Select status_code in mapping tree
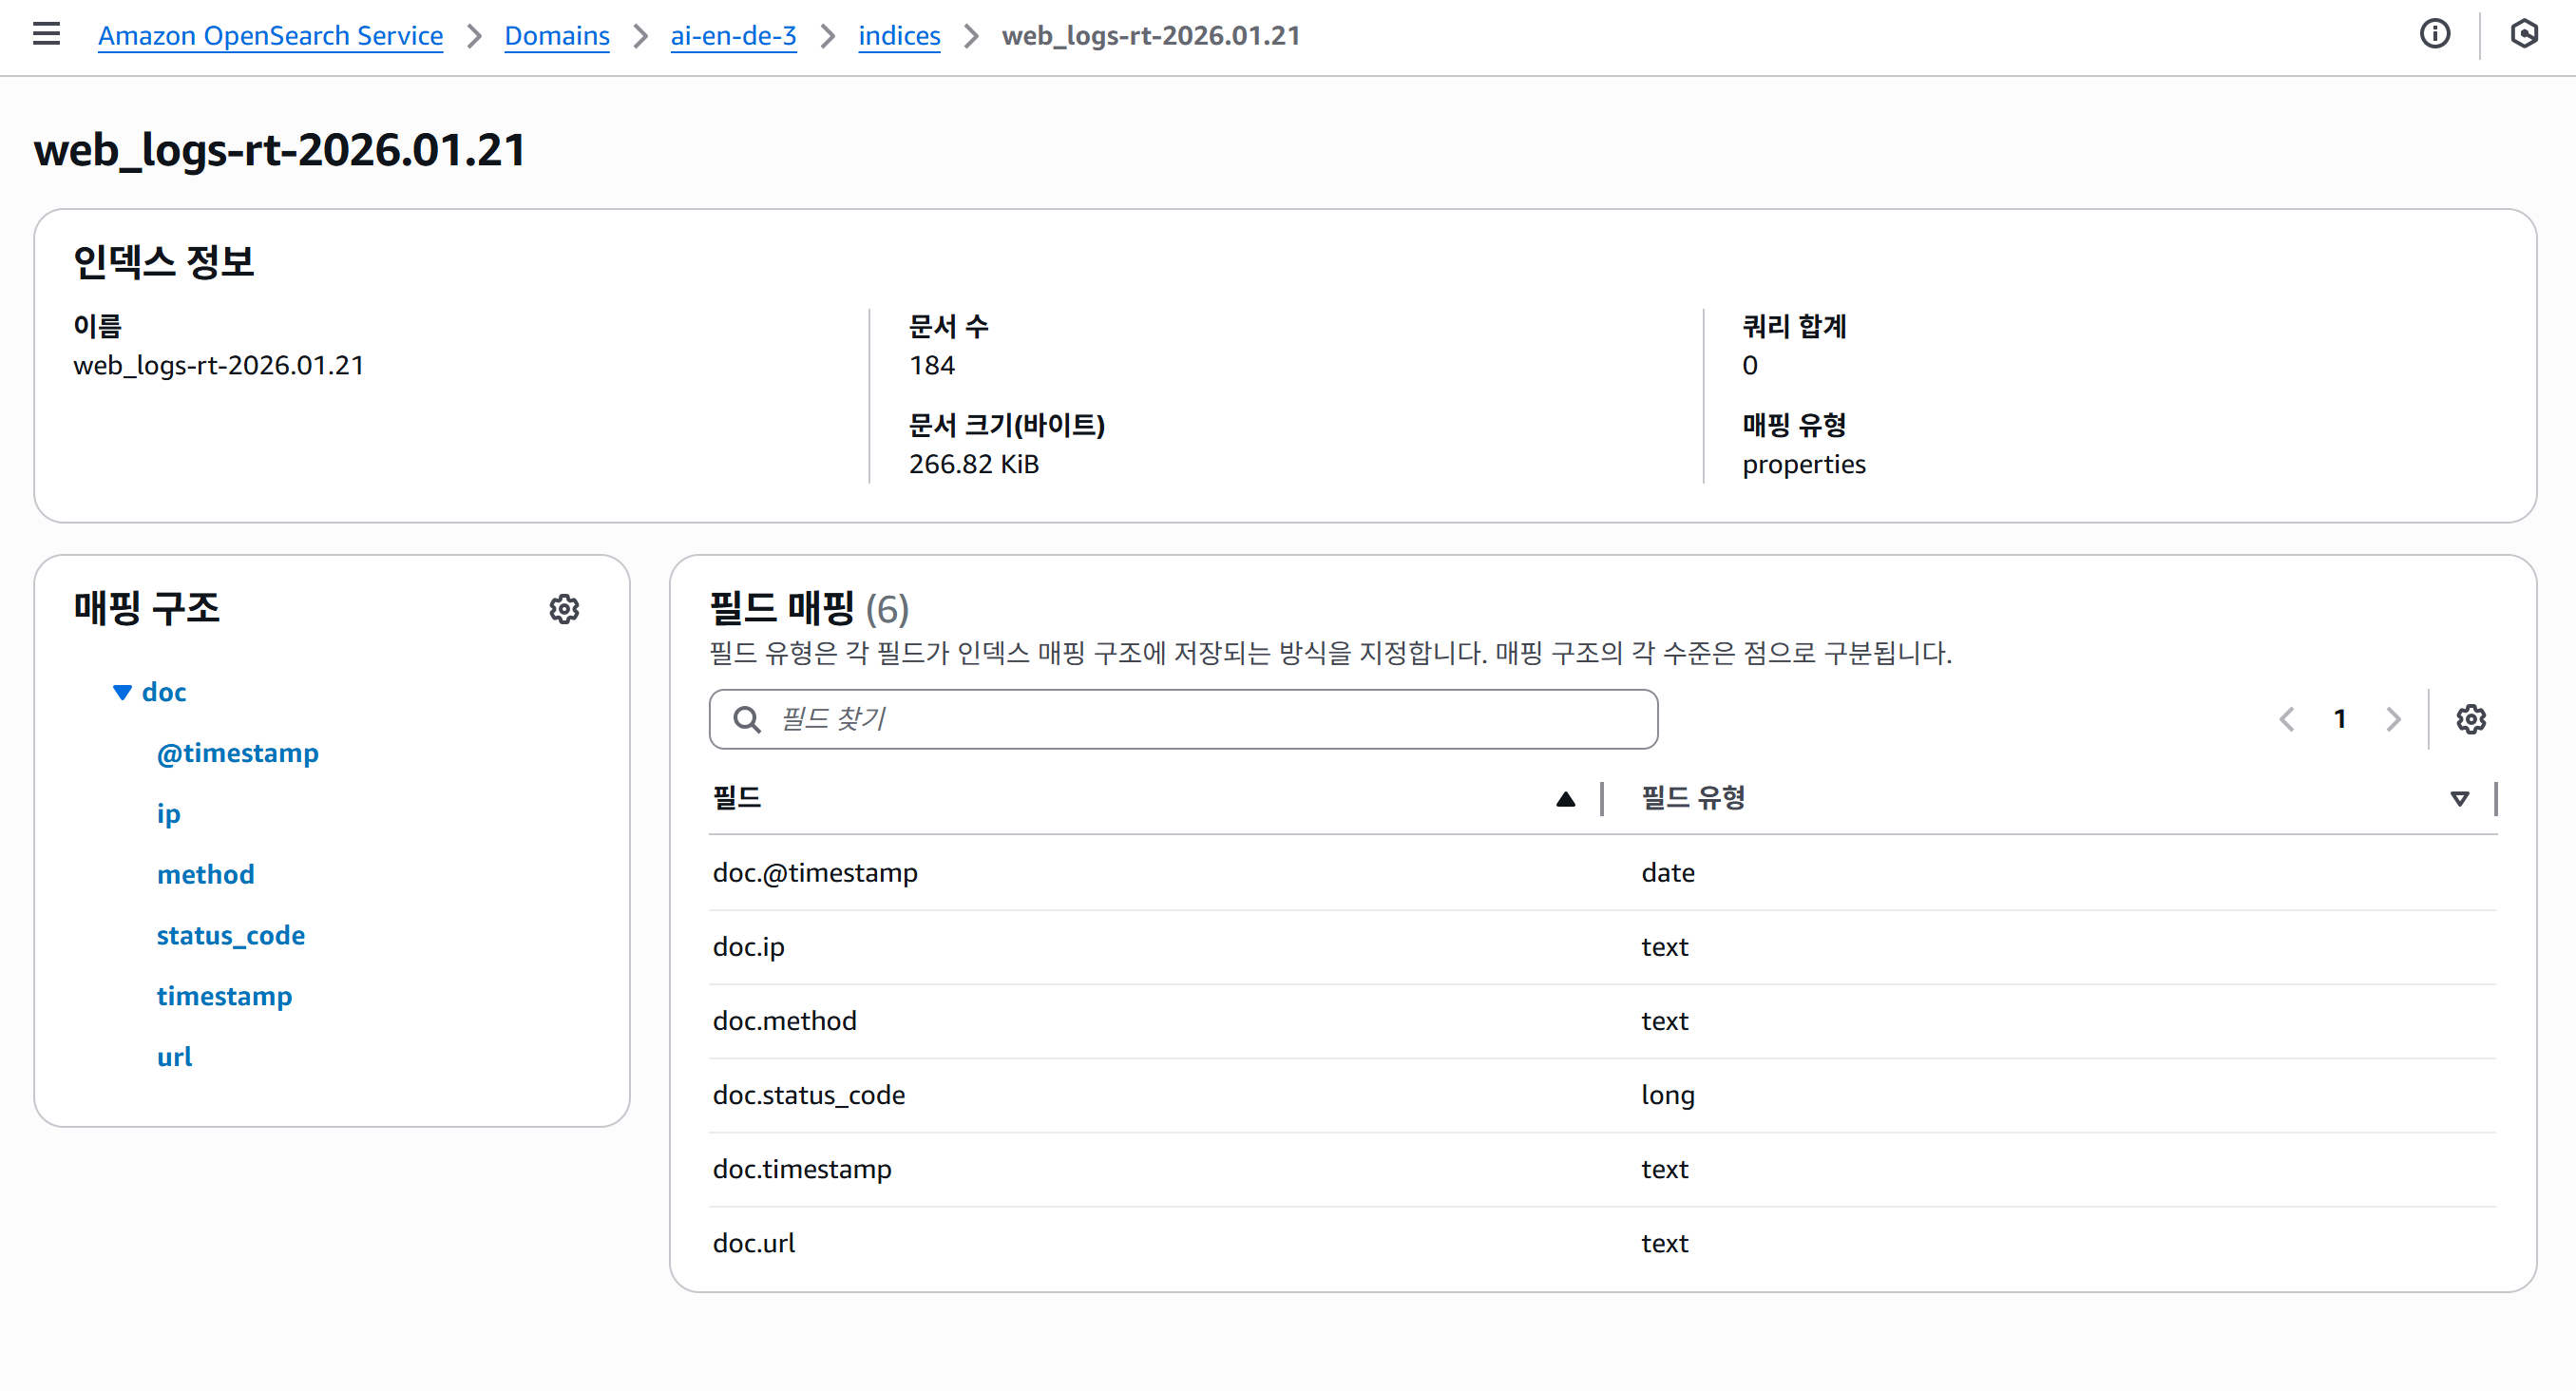 tap(231, 935)
